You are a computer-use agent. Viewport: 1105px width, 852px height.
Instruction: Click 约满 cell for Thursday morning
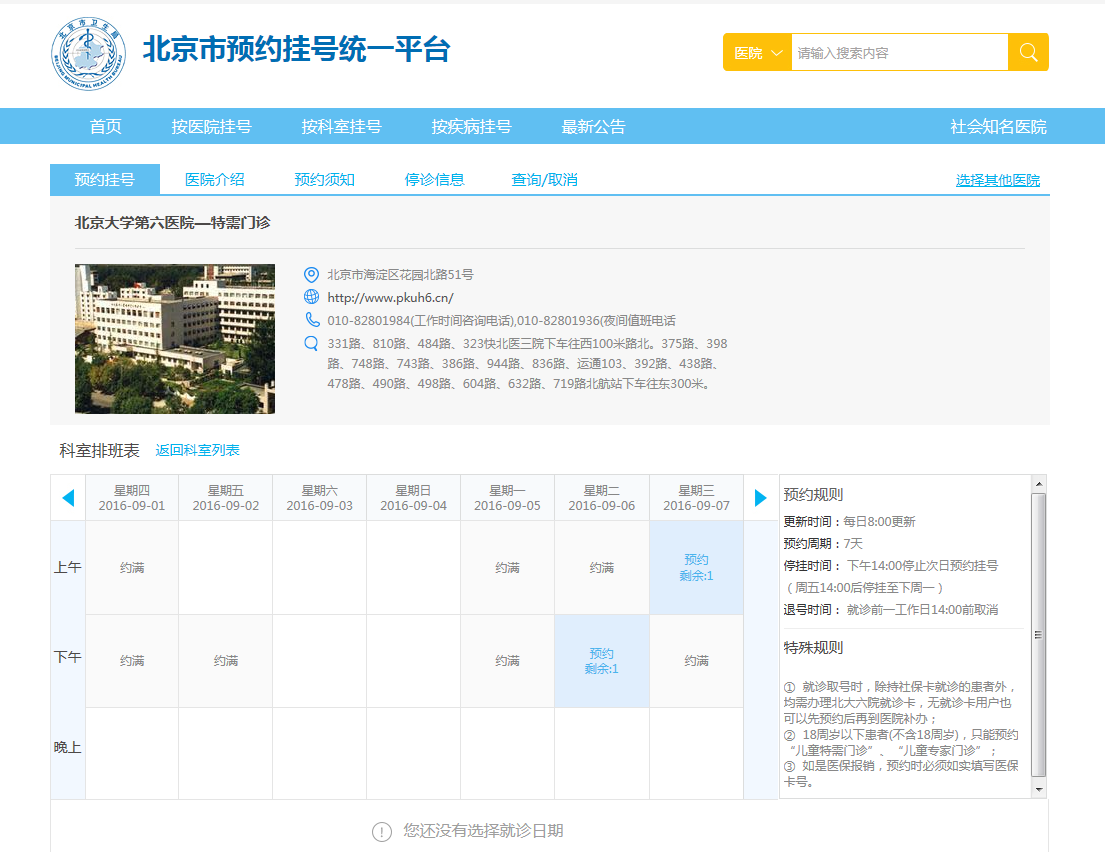point(132,567)
